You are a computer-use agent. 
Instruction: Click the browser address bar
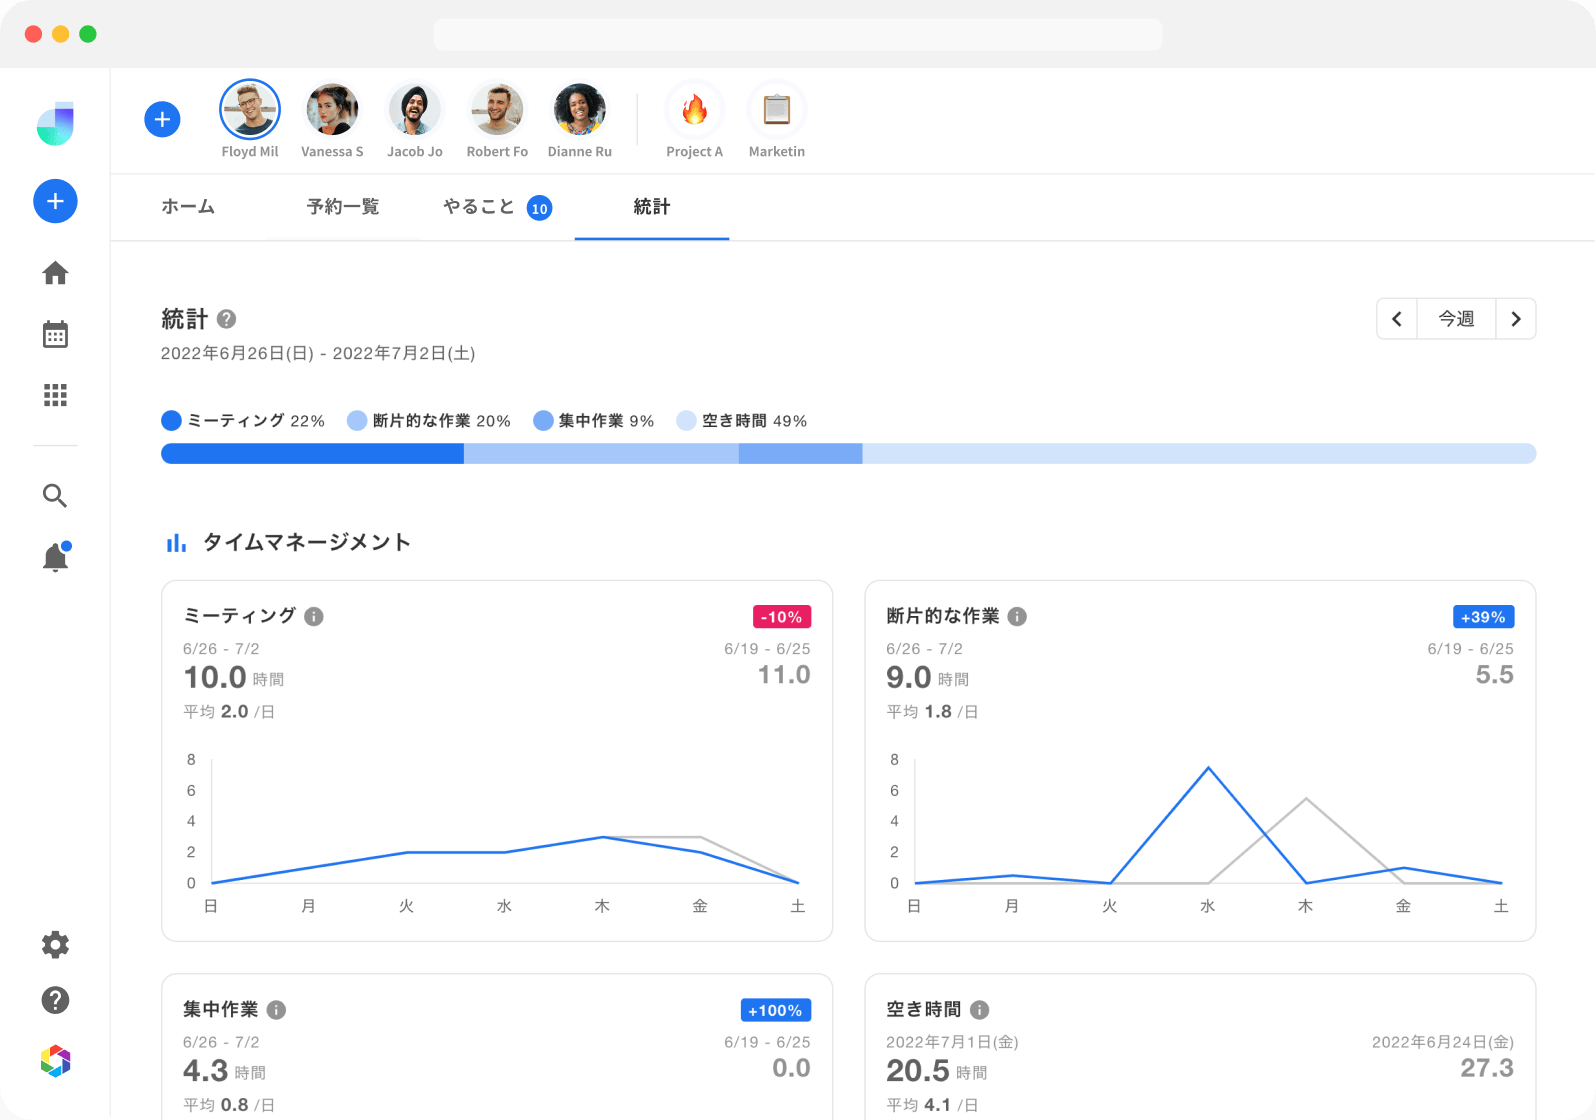point(797,34)
